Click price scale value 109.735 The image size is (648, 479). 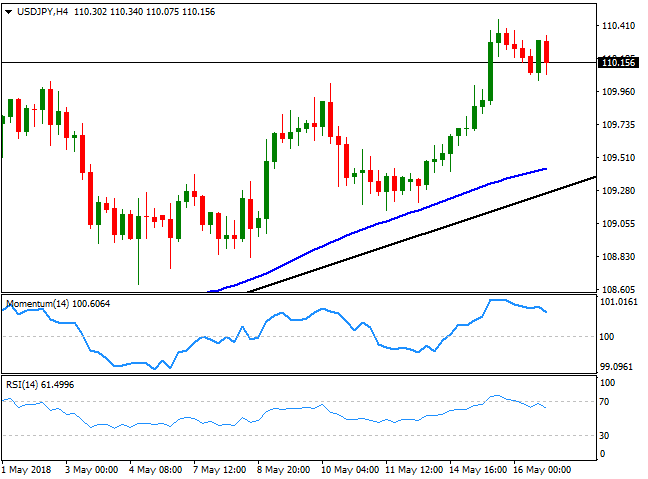[618, 125]
